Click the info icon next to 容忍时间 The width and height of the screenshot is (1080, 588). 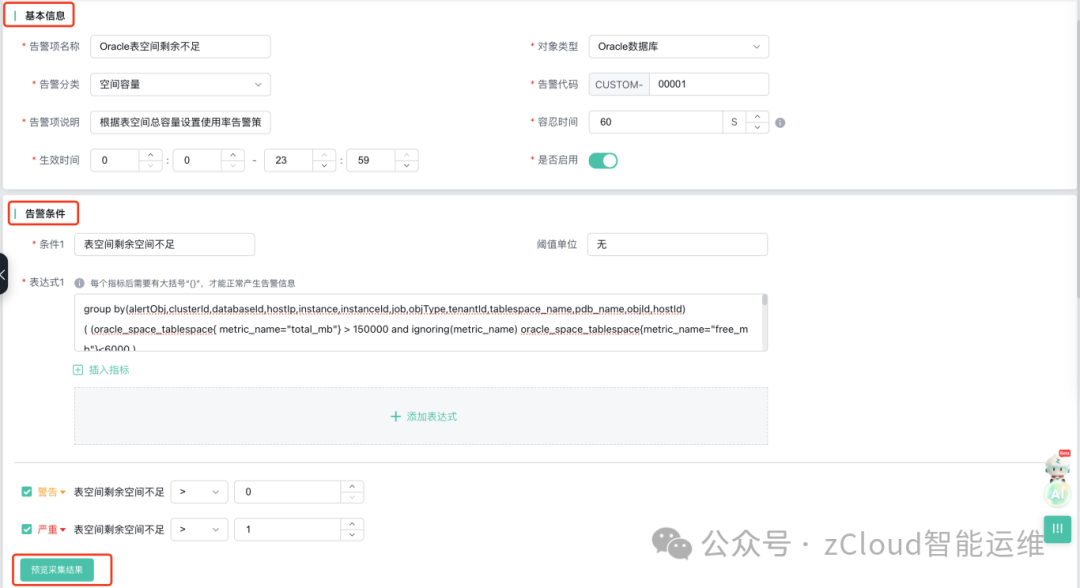click(x=780, y=123)
